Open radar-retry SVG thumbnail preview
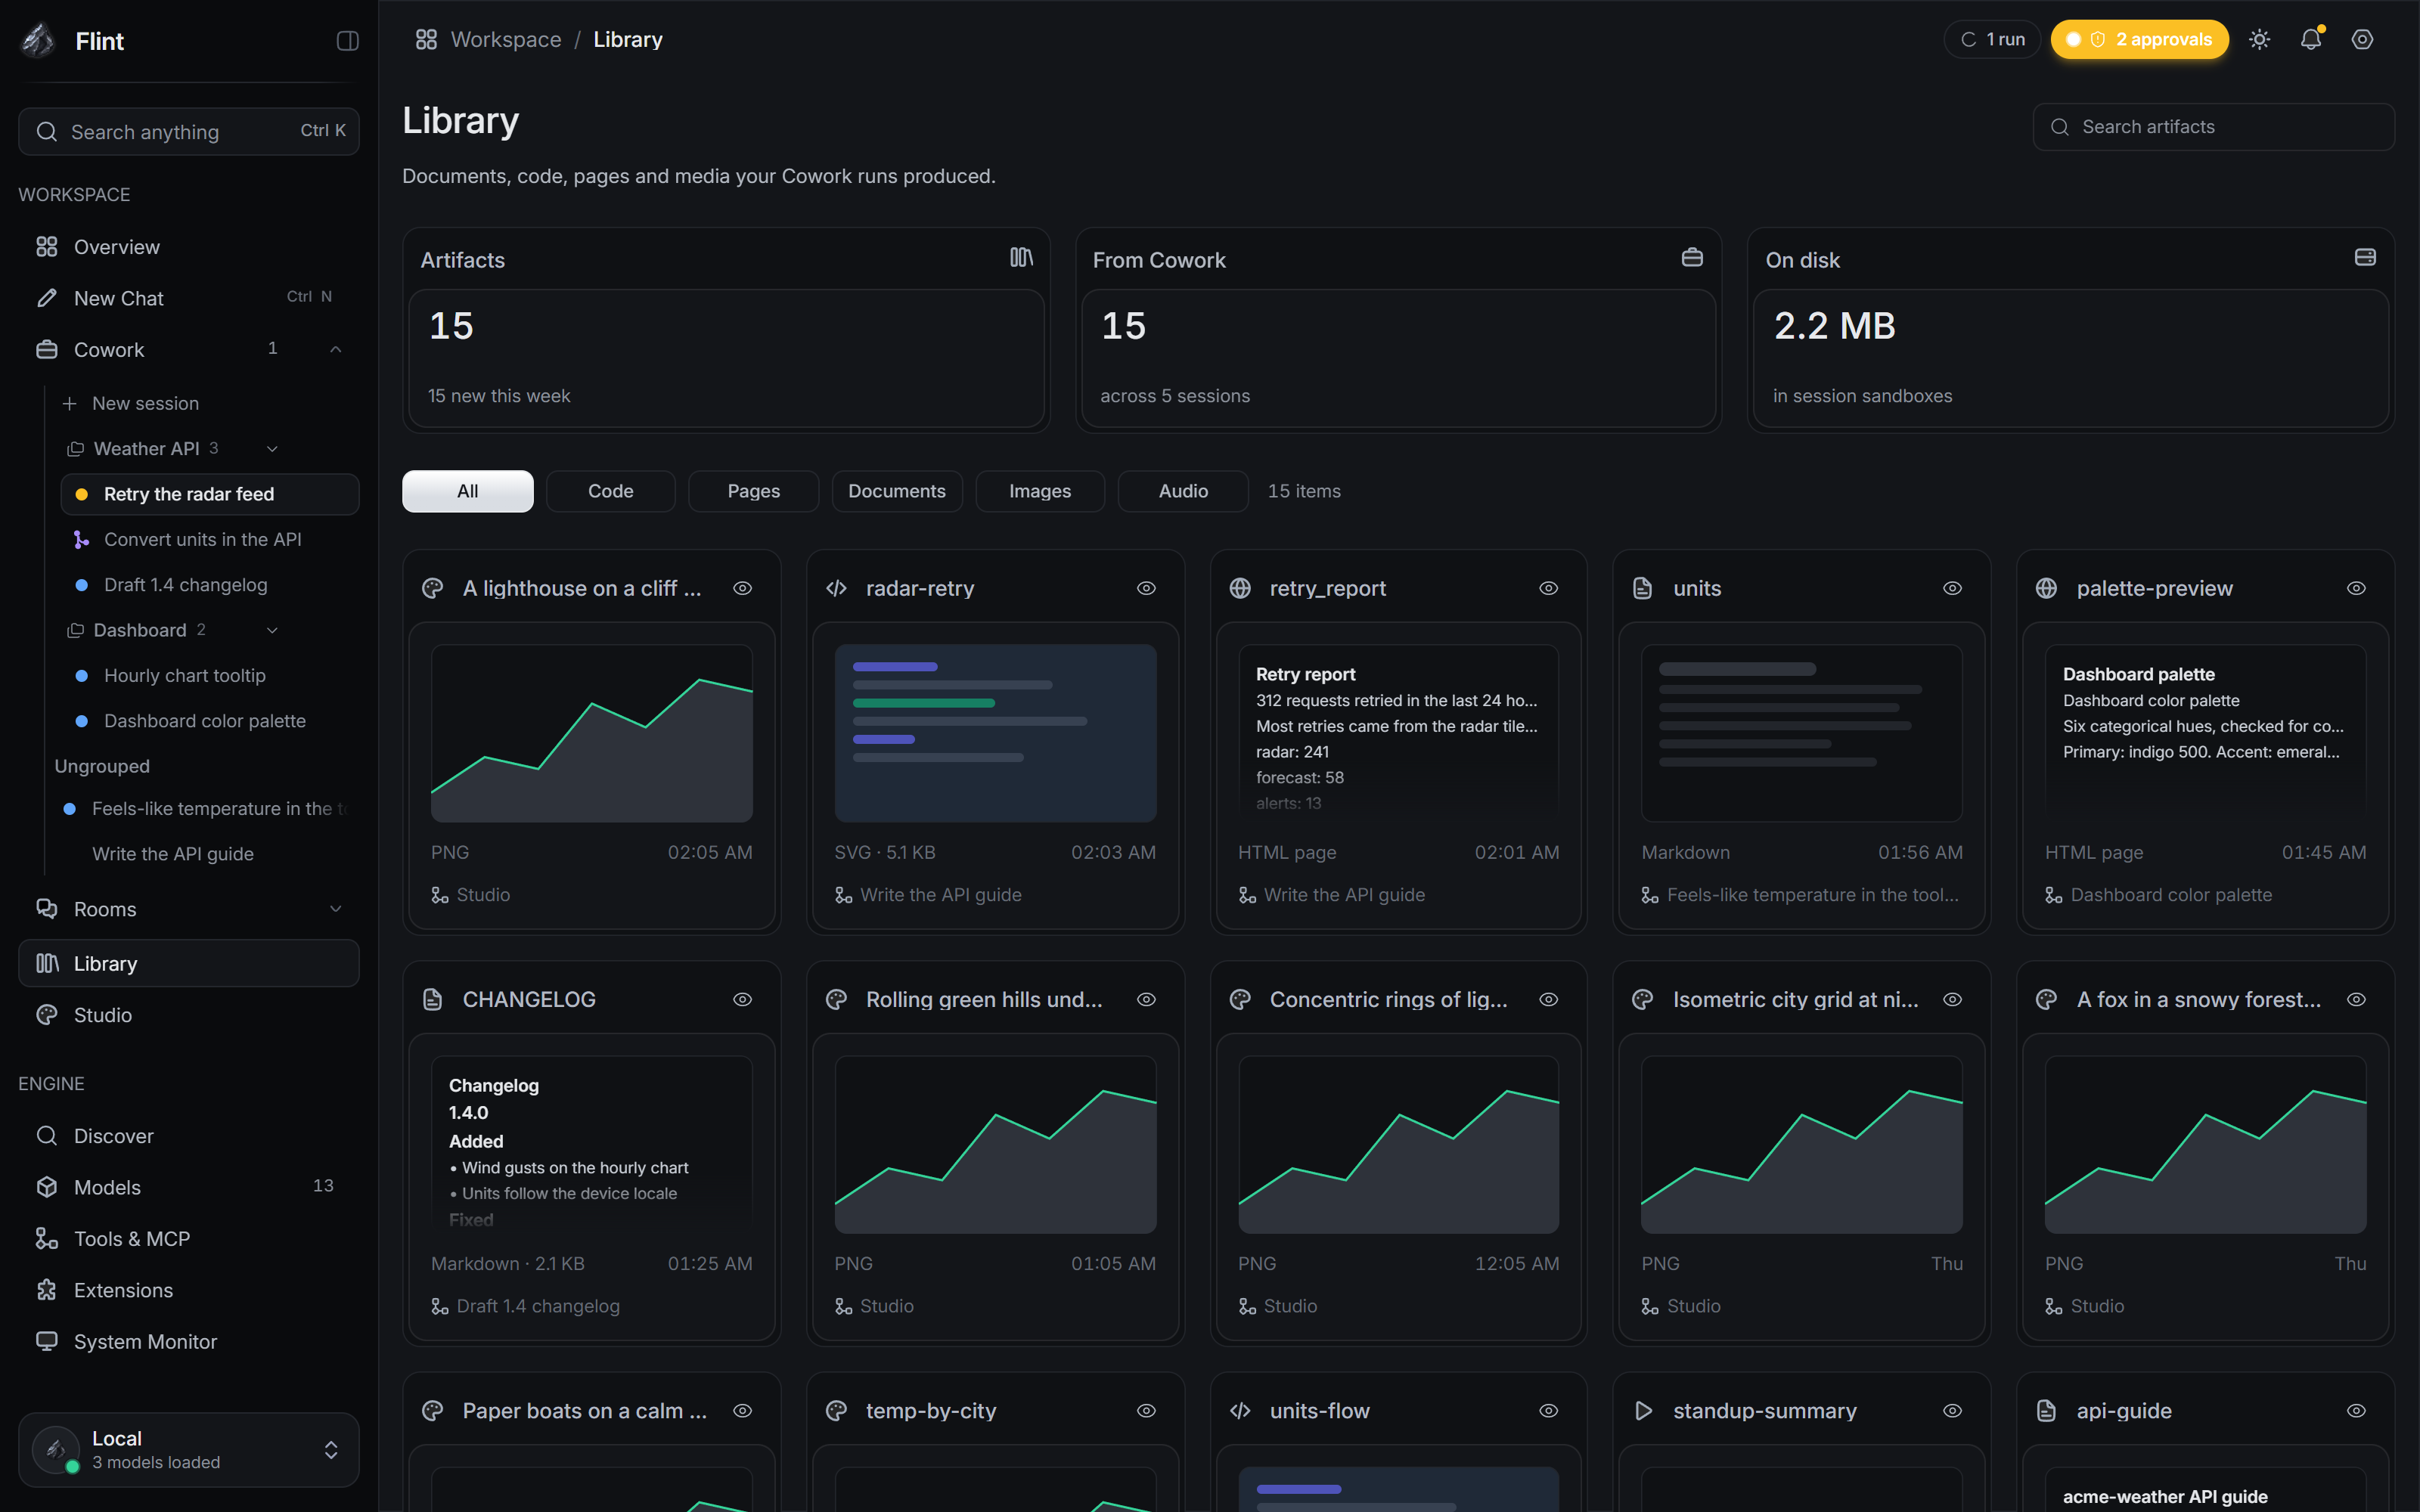 995,733
